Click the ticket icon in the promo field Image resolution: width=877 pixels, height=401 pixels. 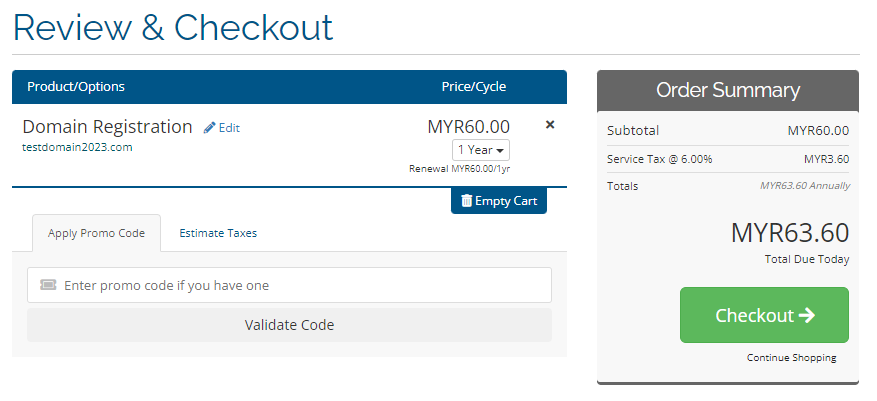[x=48, y=285]
